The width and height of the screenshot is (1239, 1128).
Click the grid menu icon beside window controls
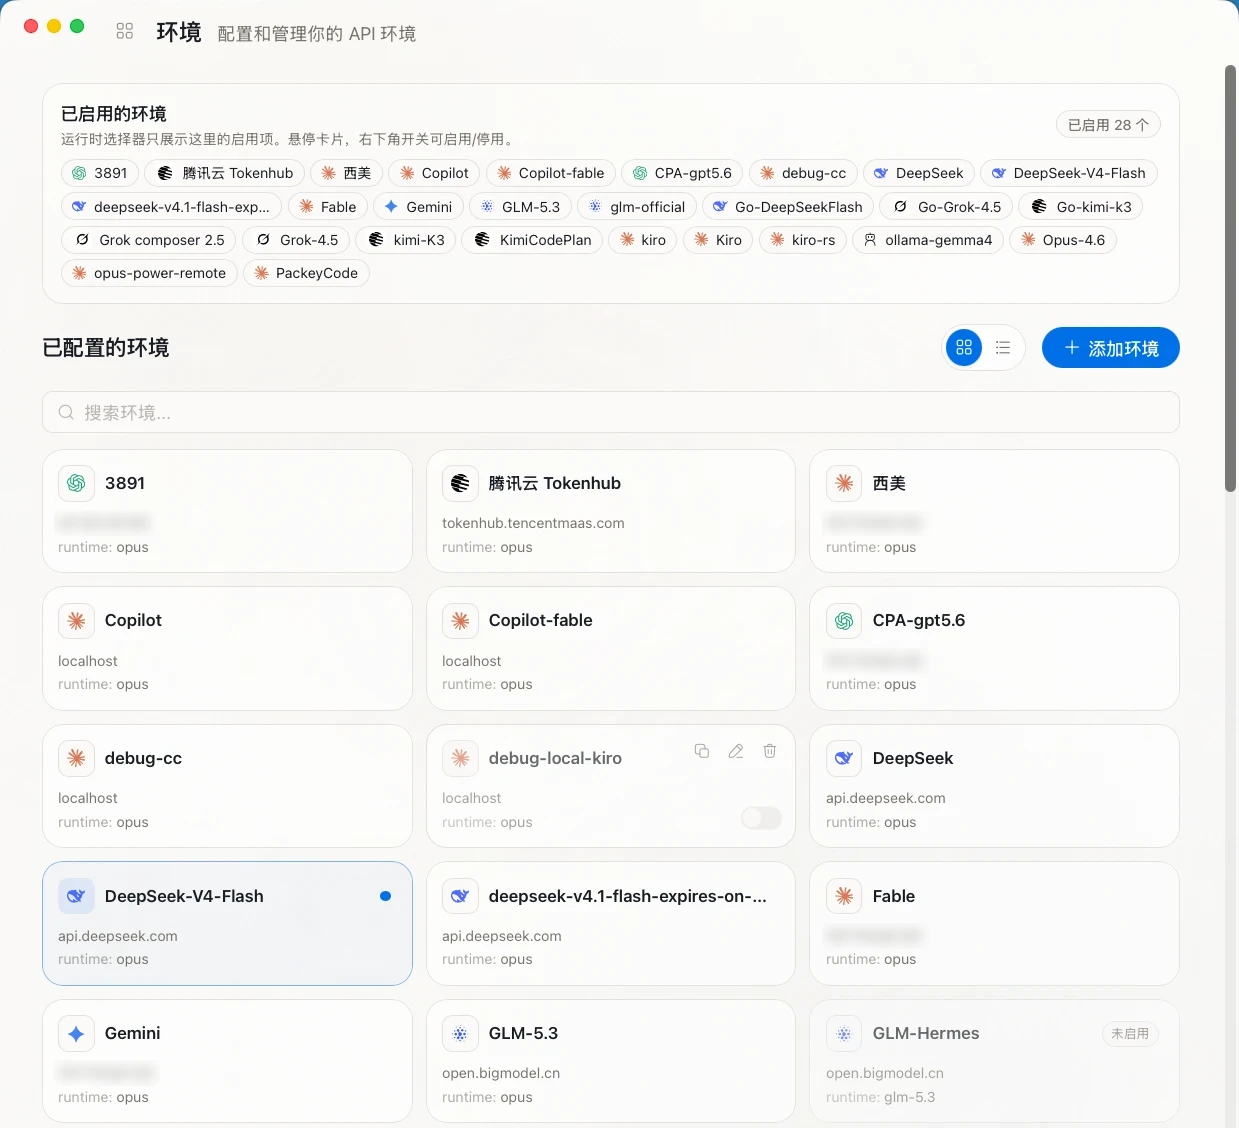coord(125,31)
